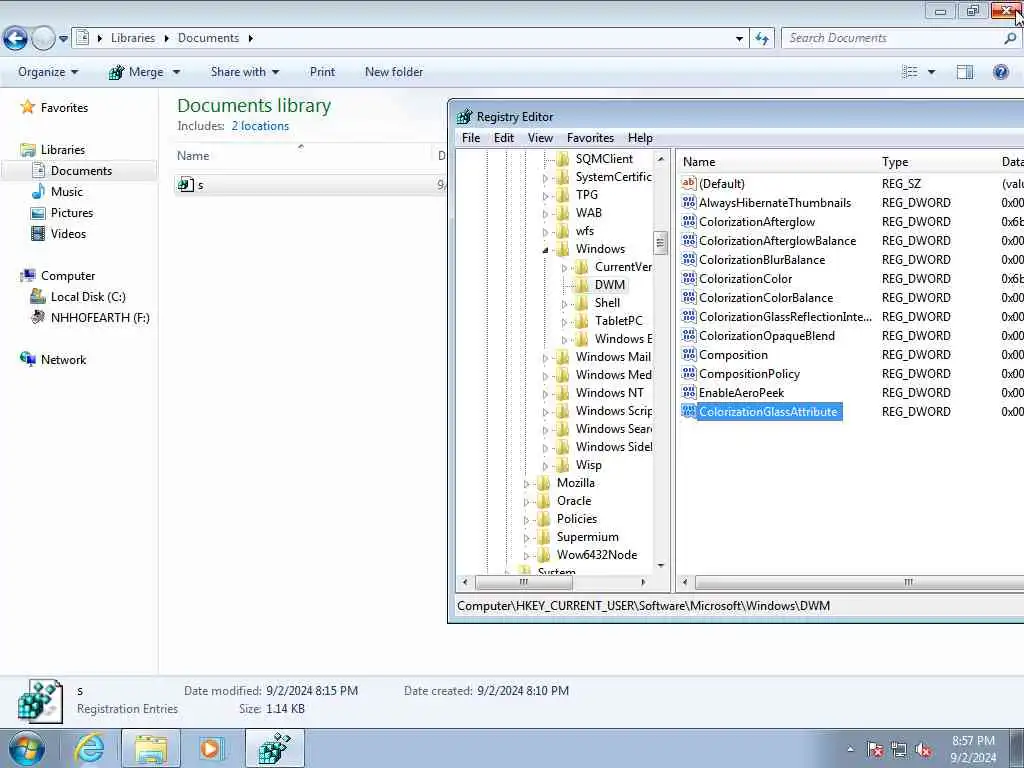This screenshot has height=768, width=1024.
Task: Click the Local Disk (C:) drive icon
Action: pyautogui.click(x=38, y=296)
